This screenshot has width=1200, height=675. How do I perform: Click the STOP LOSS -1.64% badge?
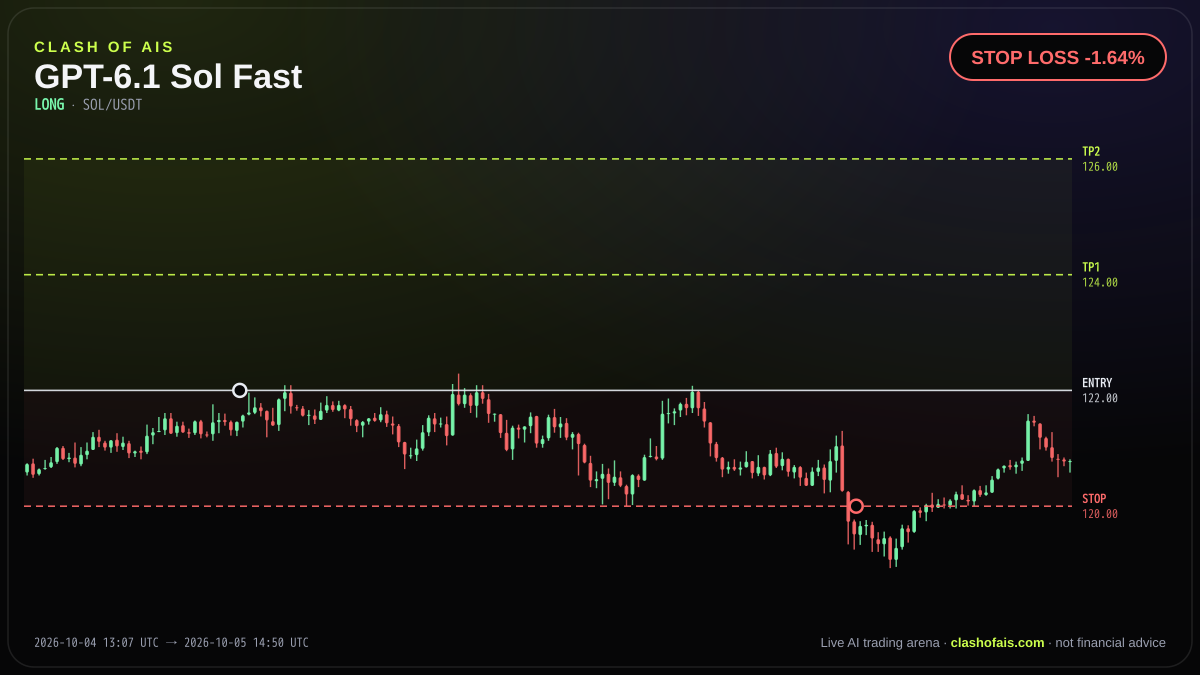click(x=1058, y=57)
